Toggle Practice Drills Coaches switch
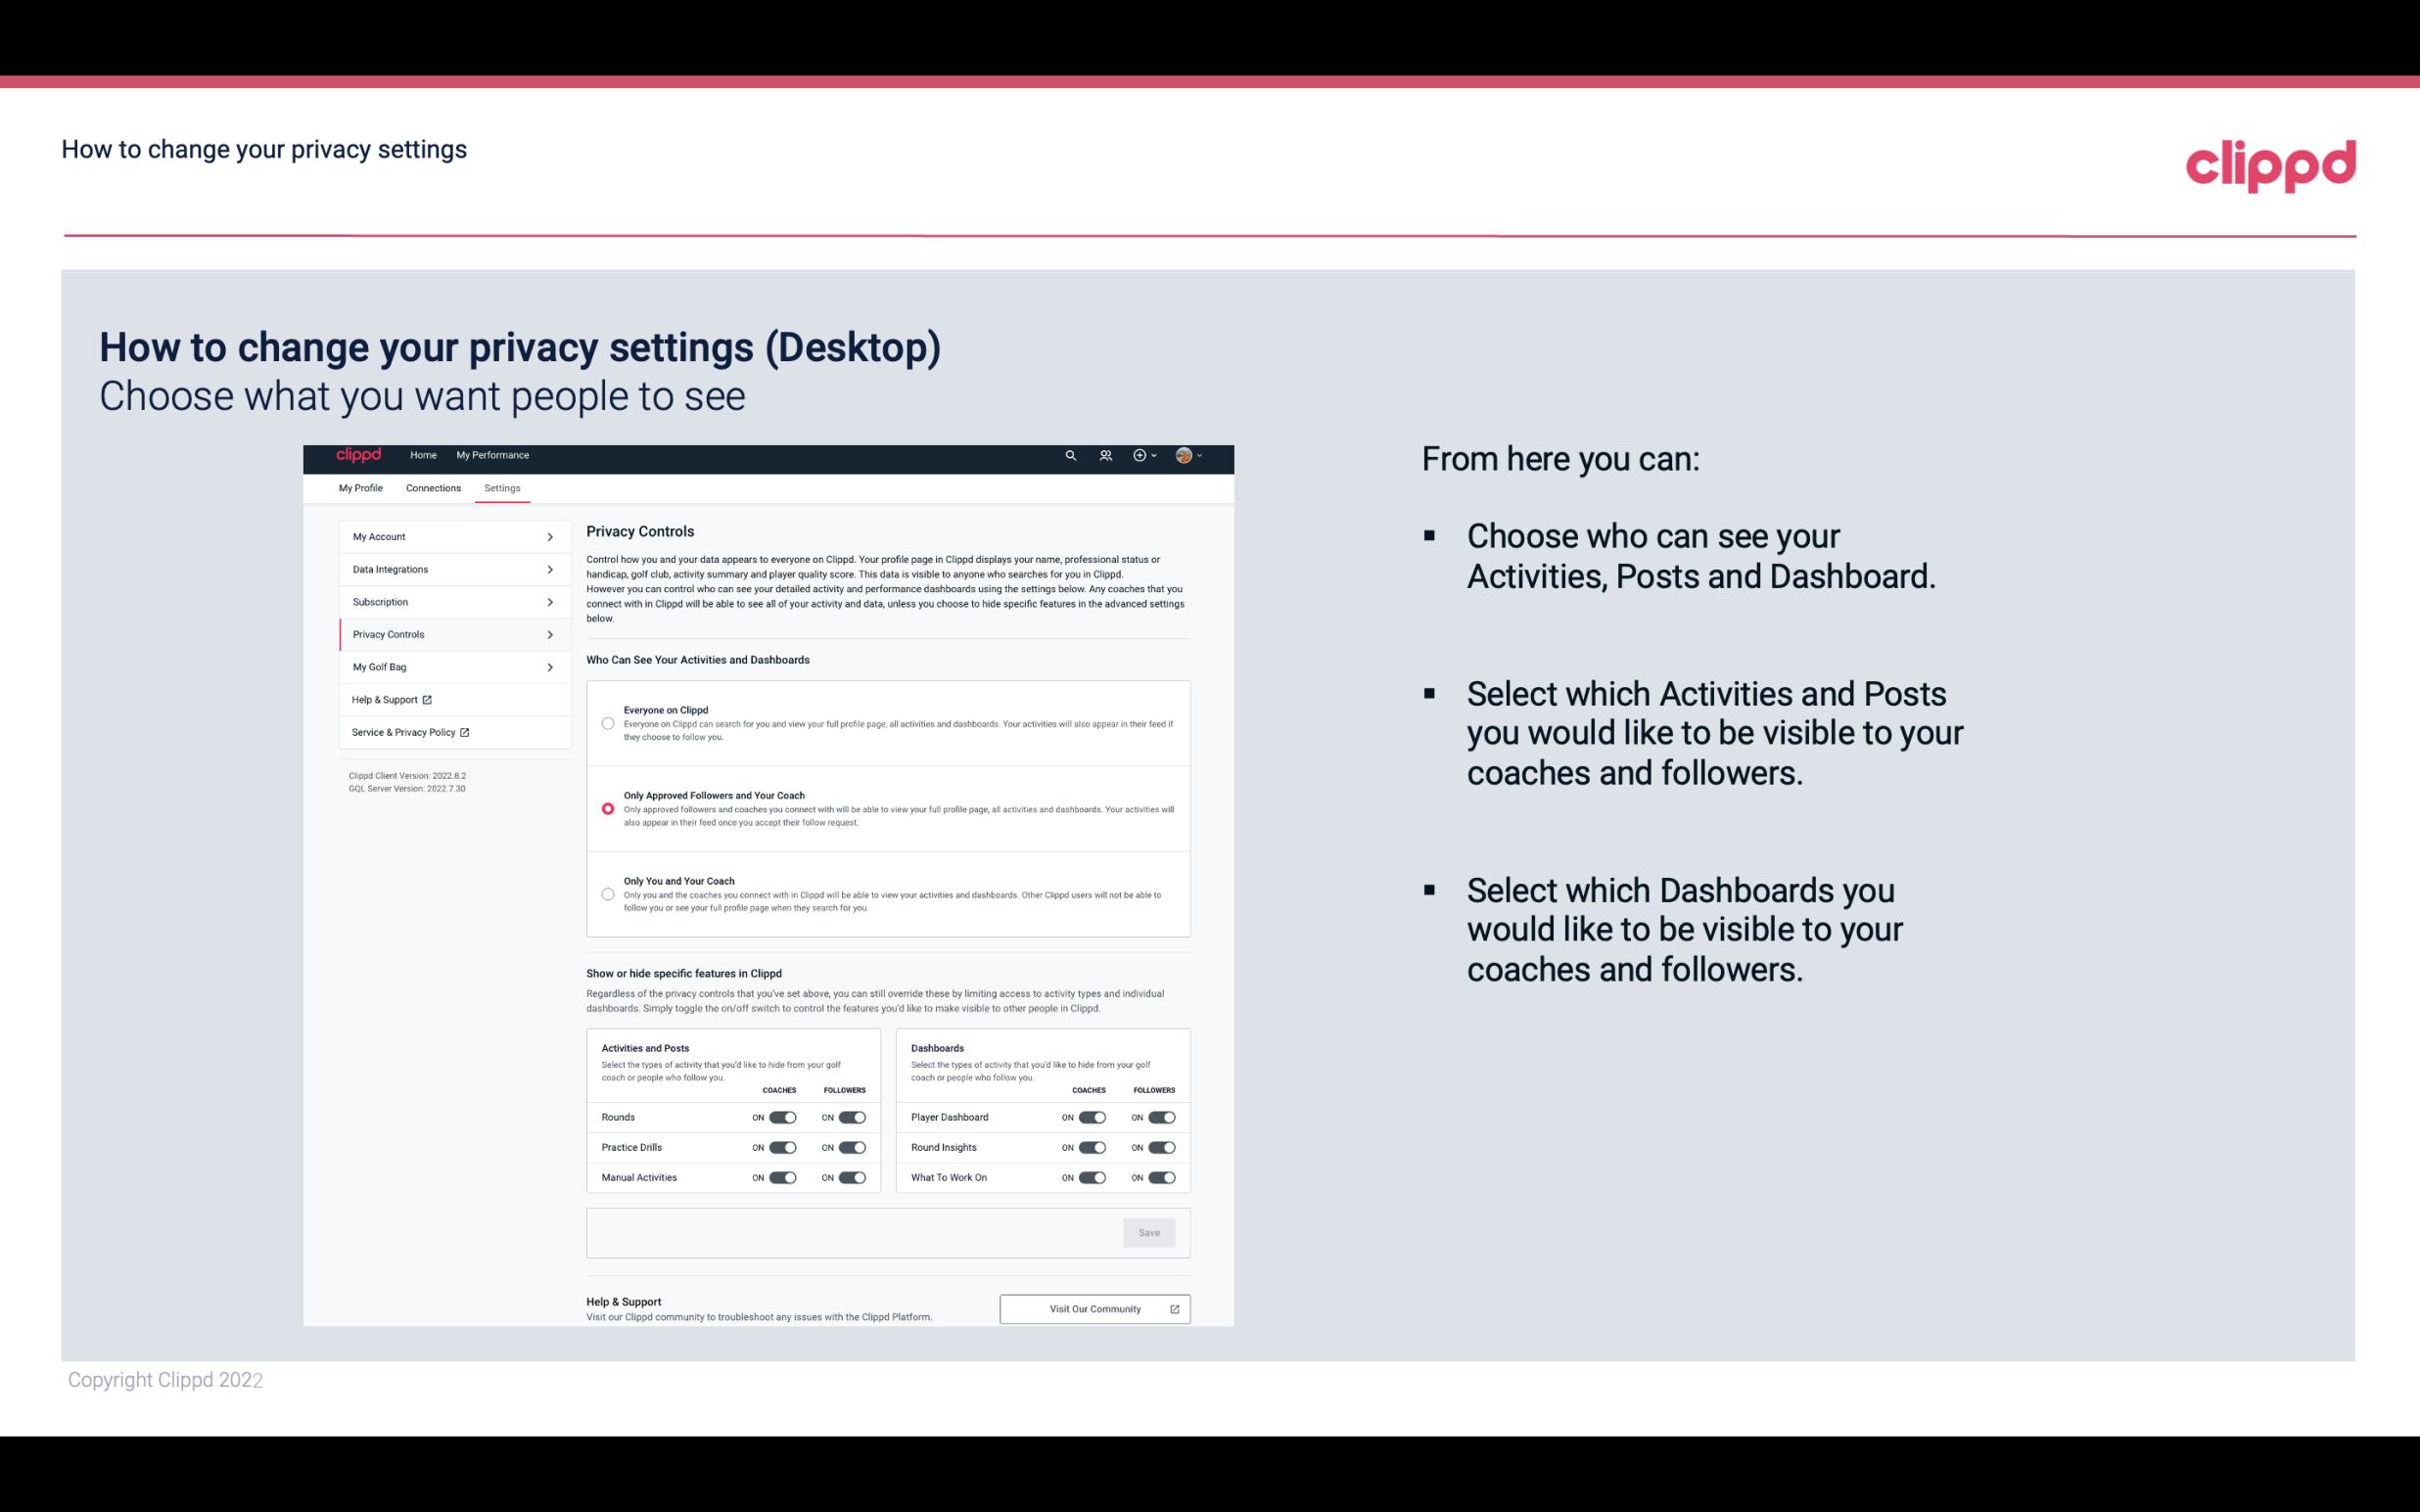The height and width of the screenshot is (1512, 2420). click(782, 1146)
